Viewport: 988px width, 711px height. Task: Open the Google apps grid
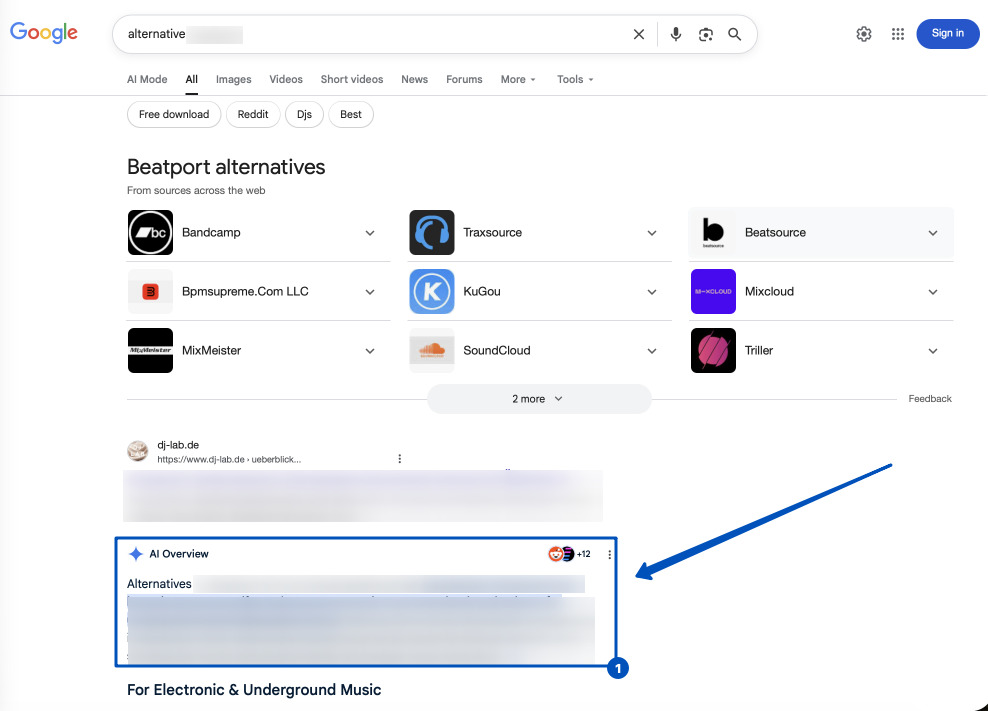tap(898, 34)
